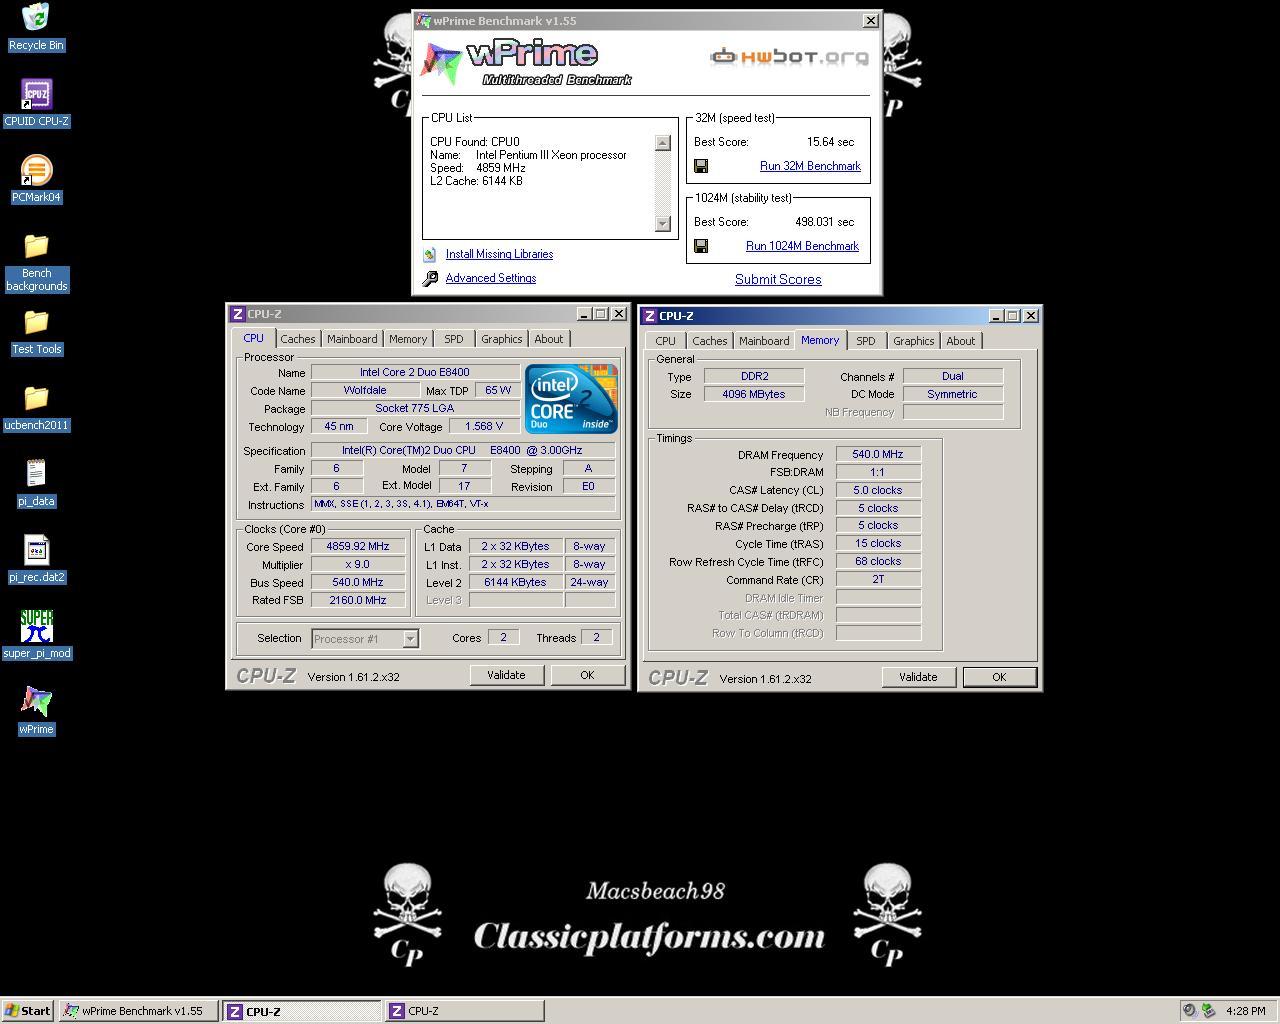The height and width of the screenshot is (1024, 1280).
Task: Click the DRAM Frequency value 540.0 MHz
Action: [x=878, y=454]
